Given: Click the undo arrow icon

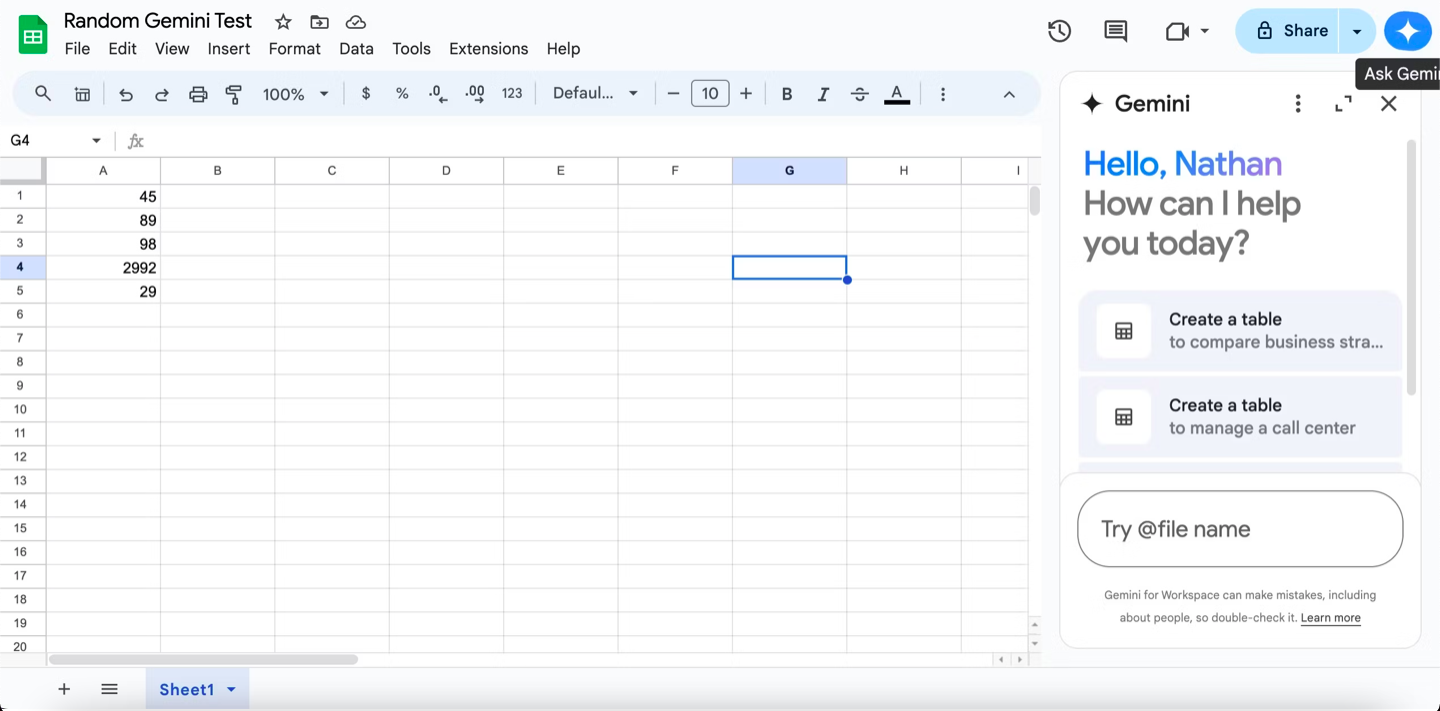Looking at the screenshot, I should coord(126,94).
